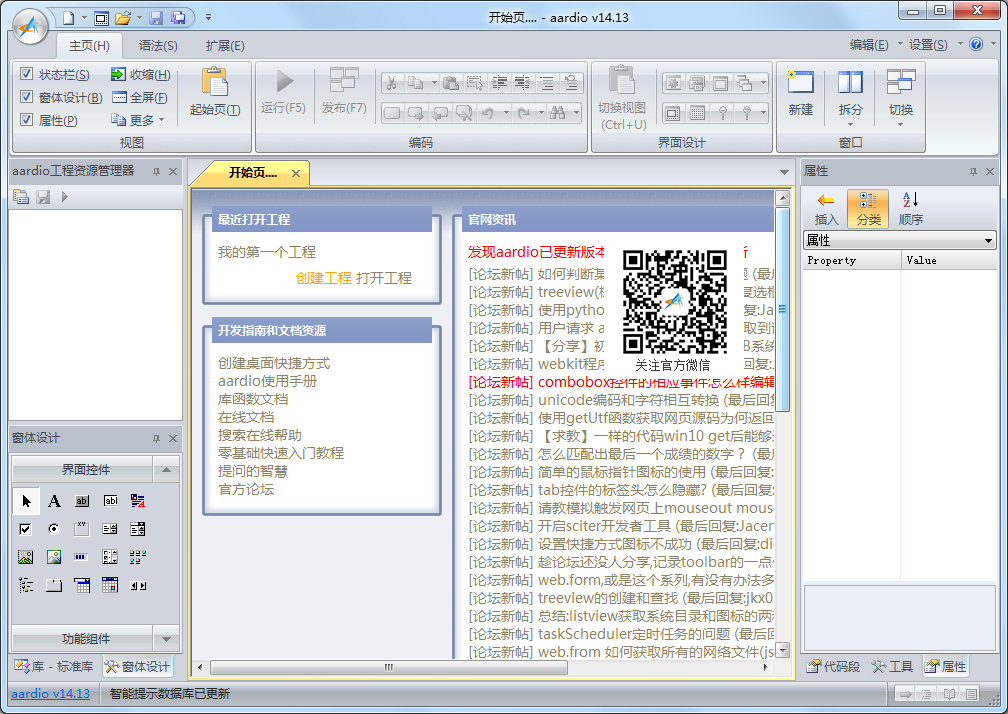This screenshot has height=714, width=1008.
Task: Select the rich edit control in the toolbox
Action: tap(138, 501)
